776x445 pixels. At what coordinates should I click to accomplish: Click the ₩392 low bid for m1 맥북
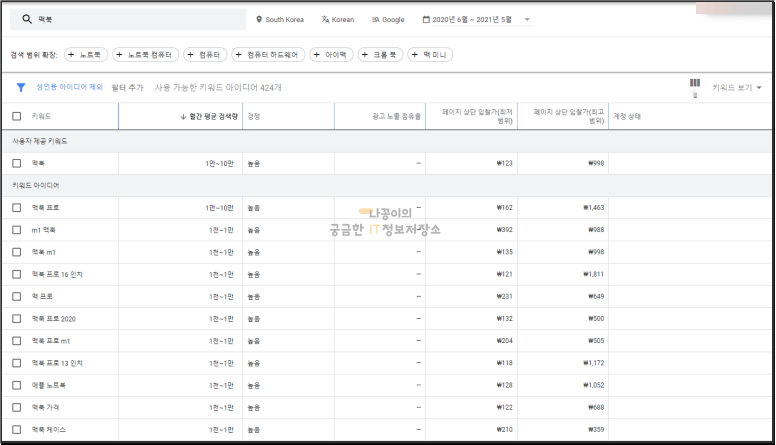[504, 230]
